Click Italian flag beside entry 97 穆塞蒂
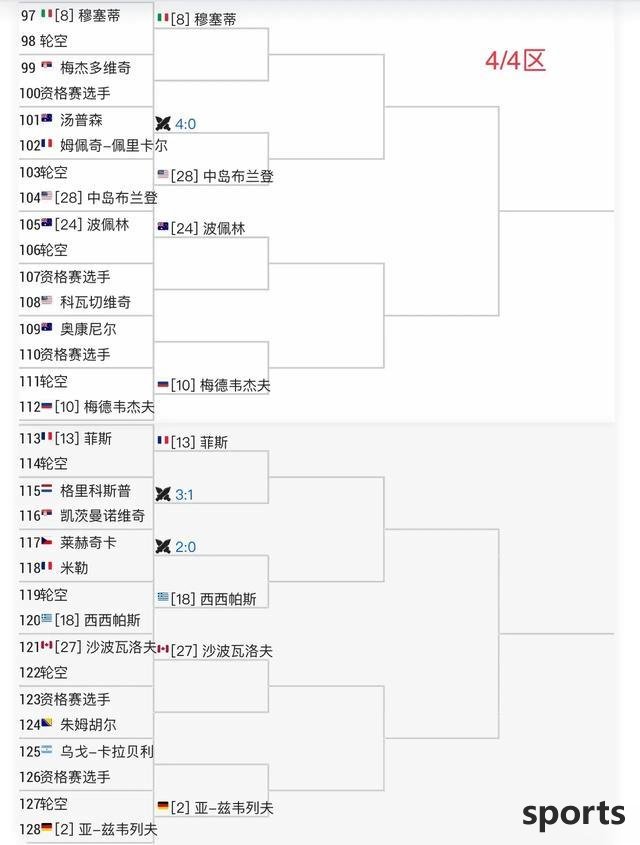The width and height of the screenshot is (640, 845). point(46,13)
